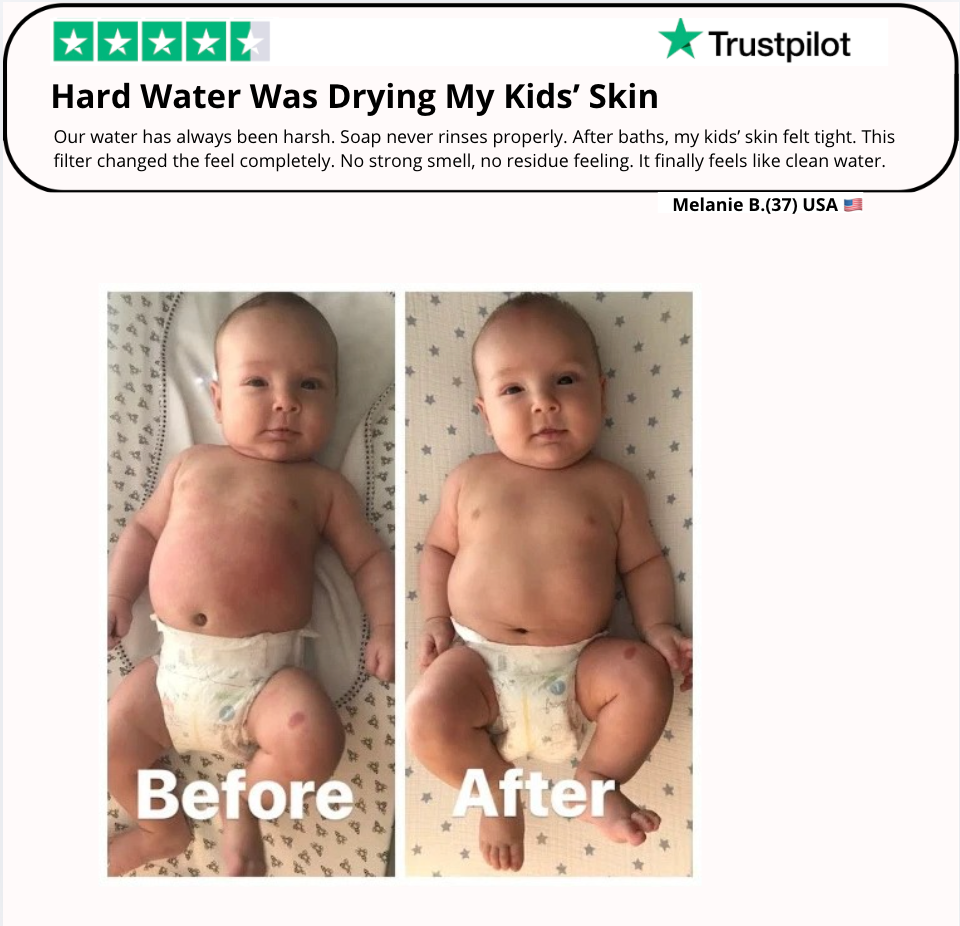Click reviewer name Melanie B.(37) USA

pos(755,205)
